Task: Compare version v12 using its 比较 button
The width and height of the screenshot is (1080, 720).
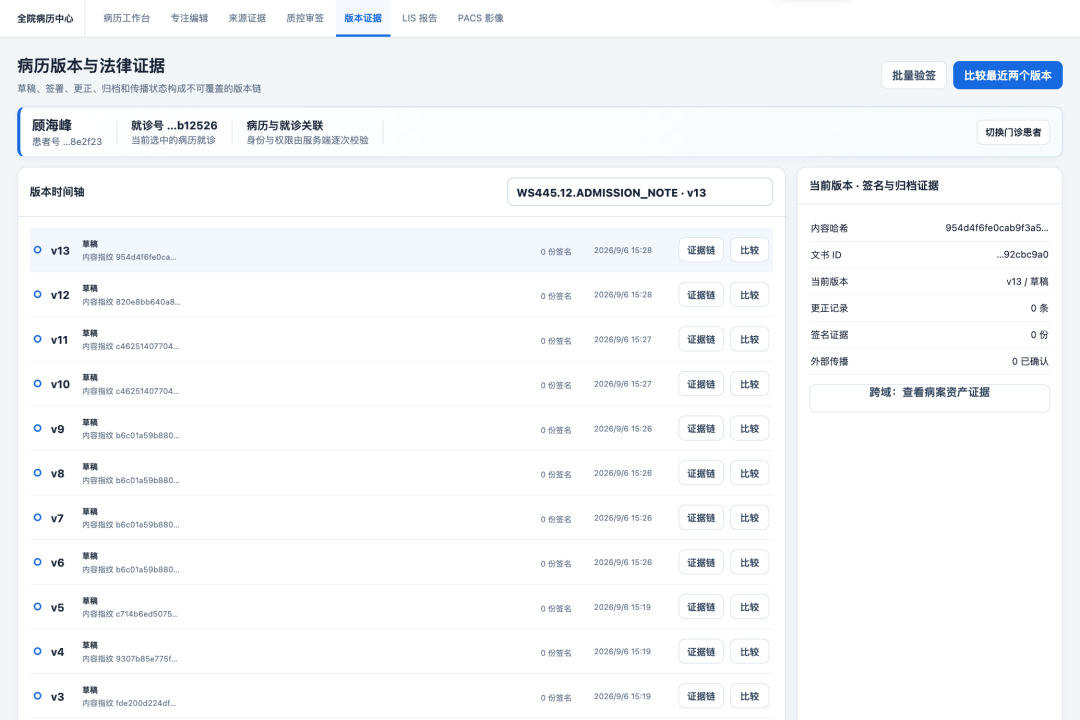Action: (x=749, y=295)
